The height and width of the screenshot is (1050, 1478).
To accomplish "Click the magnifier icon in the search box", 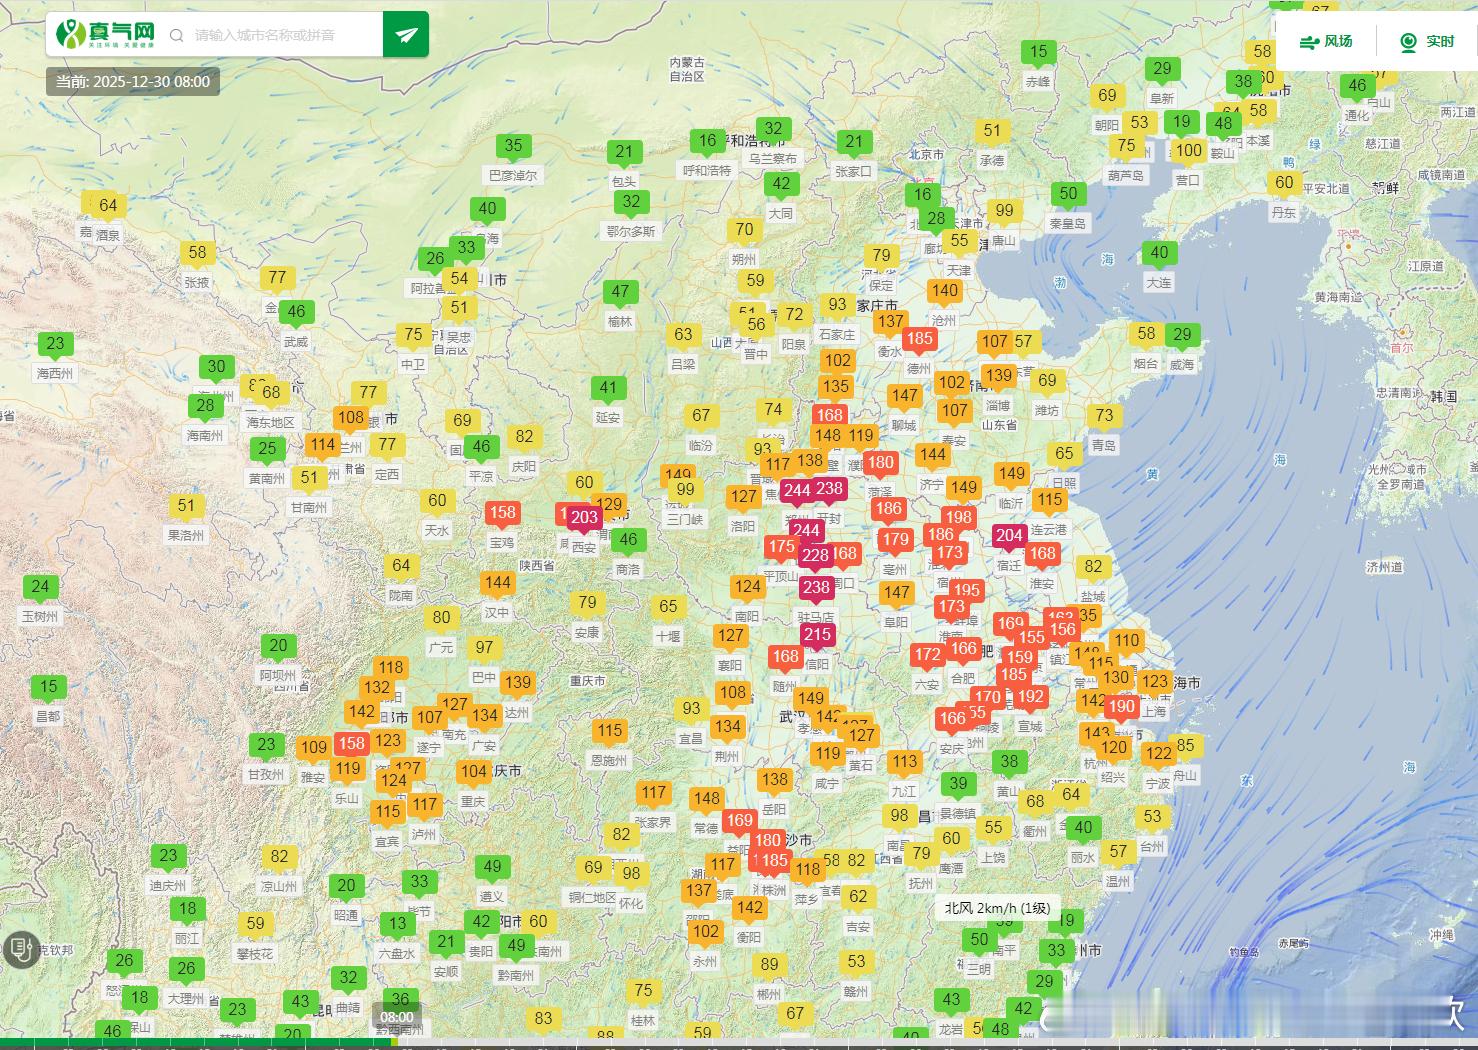I will [x=177, y=35].
